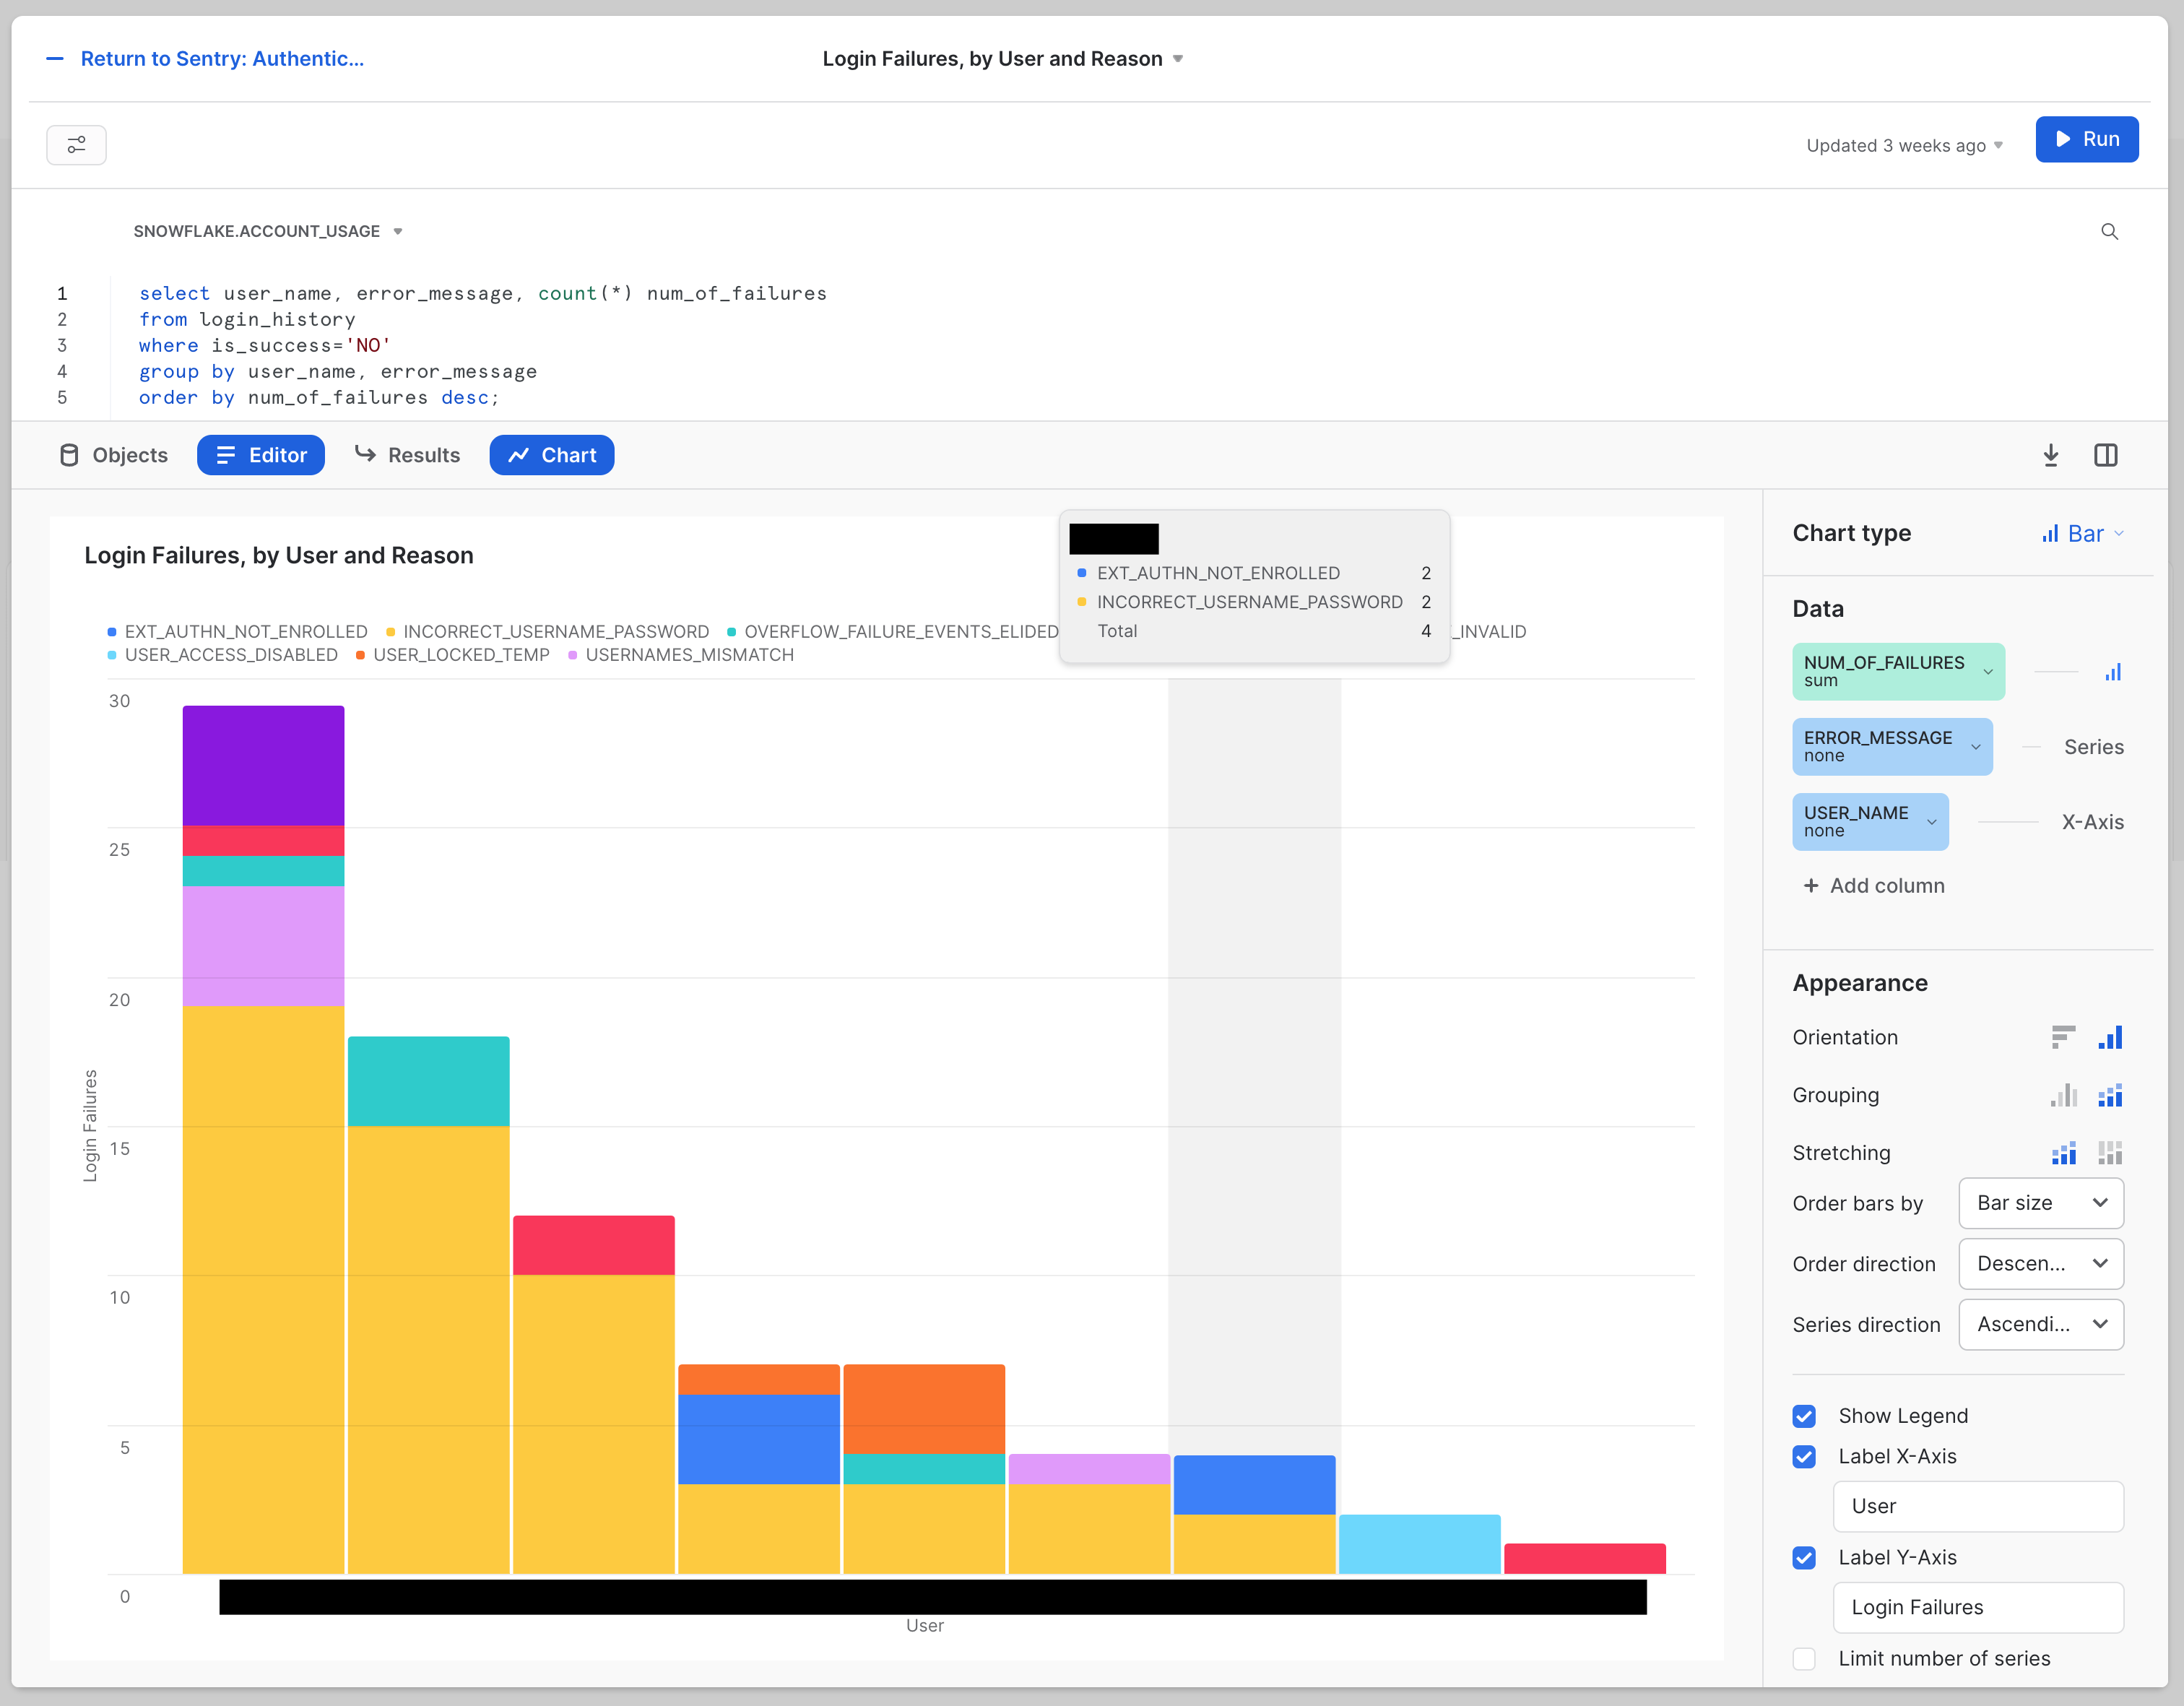The image size is (2184, 1706).
Task: Open the Order bars by dropdown
Action: [x=2040, y=1203]
